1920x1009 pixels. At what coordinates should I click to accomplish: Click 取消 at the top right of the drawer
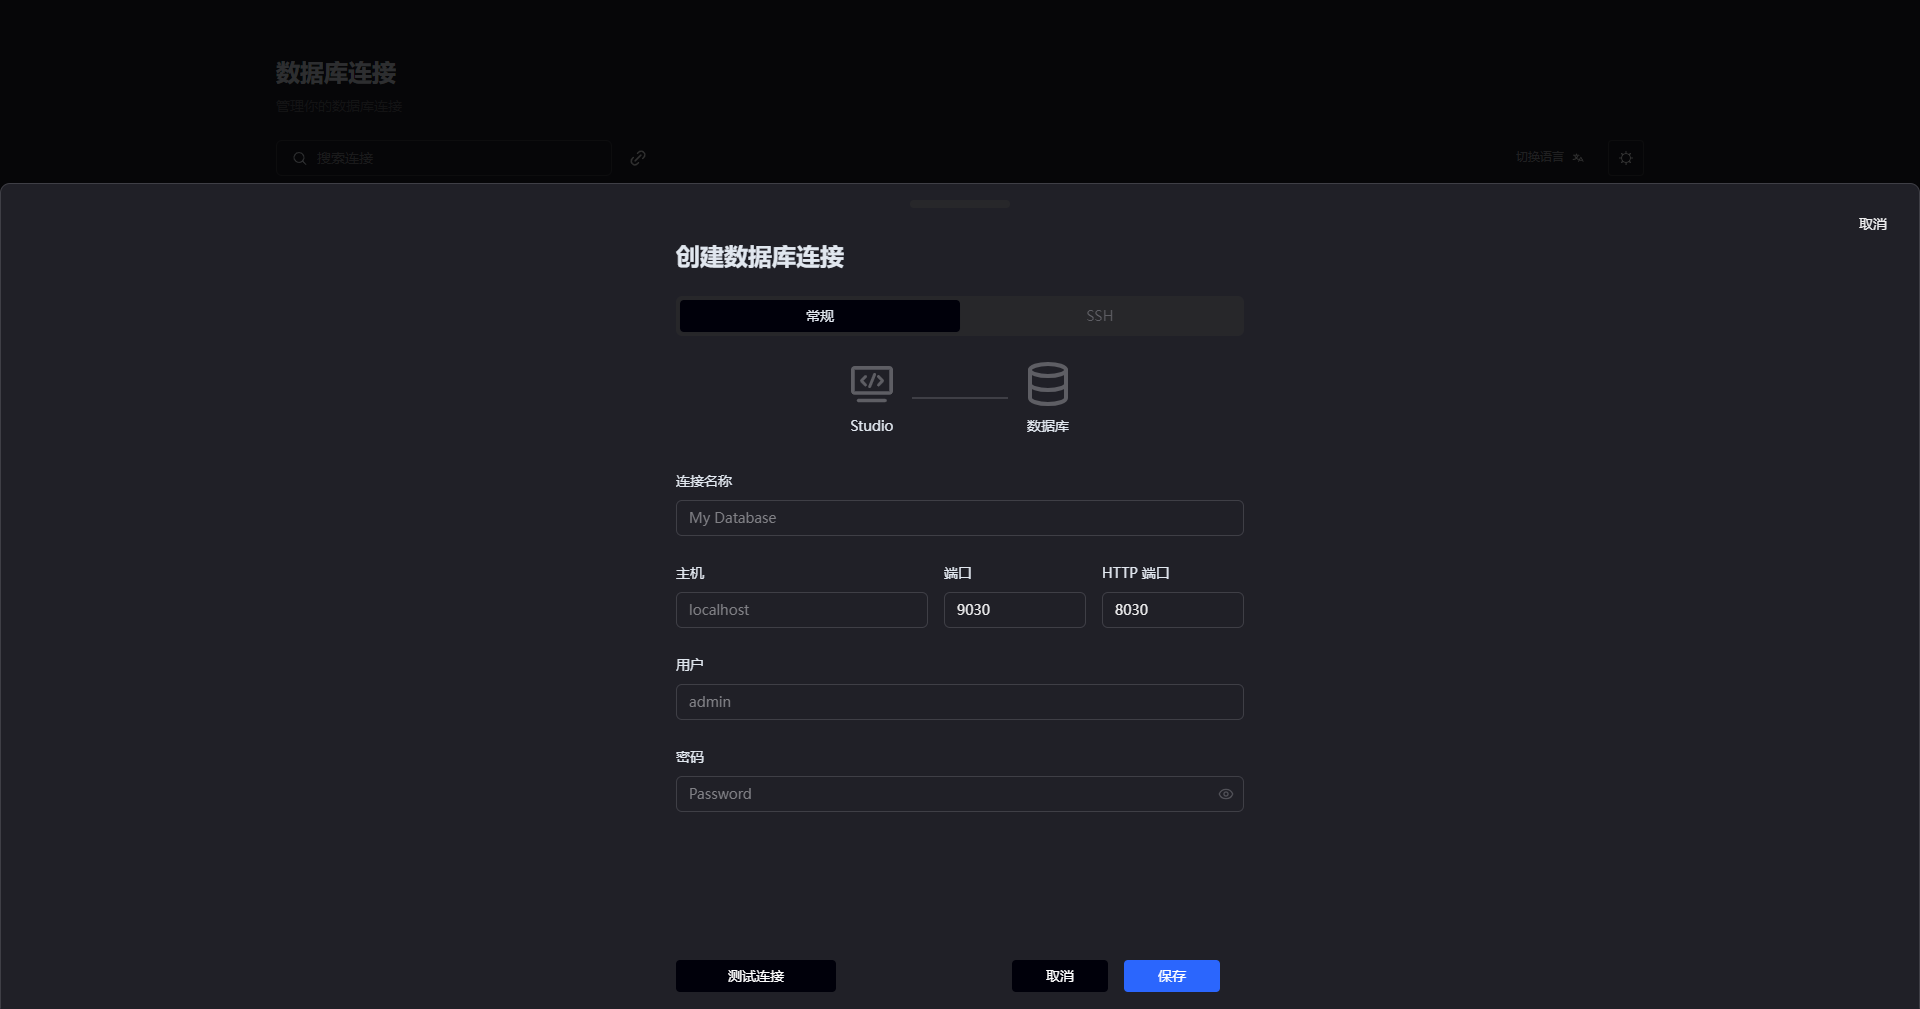[x=1872, y=224]
